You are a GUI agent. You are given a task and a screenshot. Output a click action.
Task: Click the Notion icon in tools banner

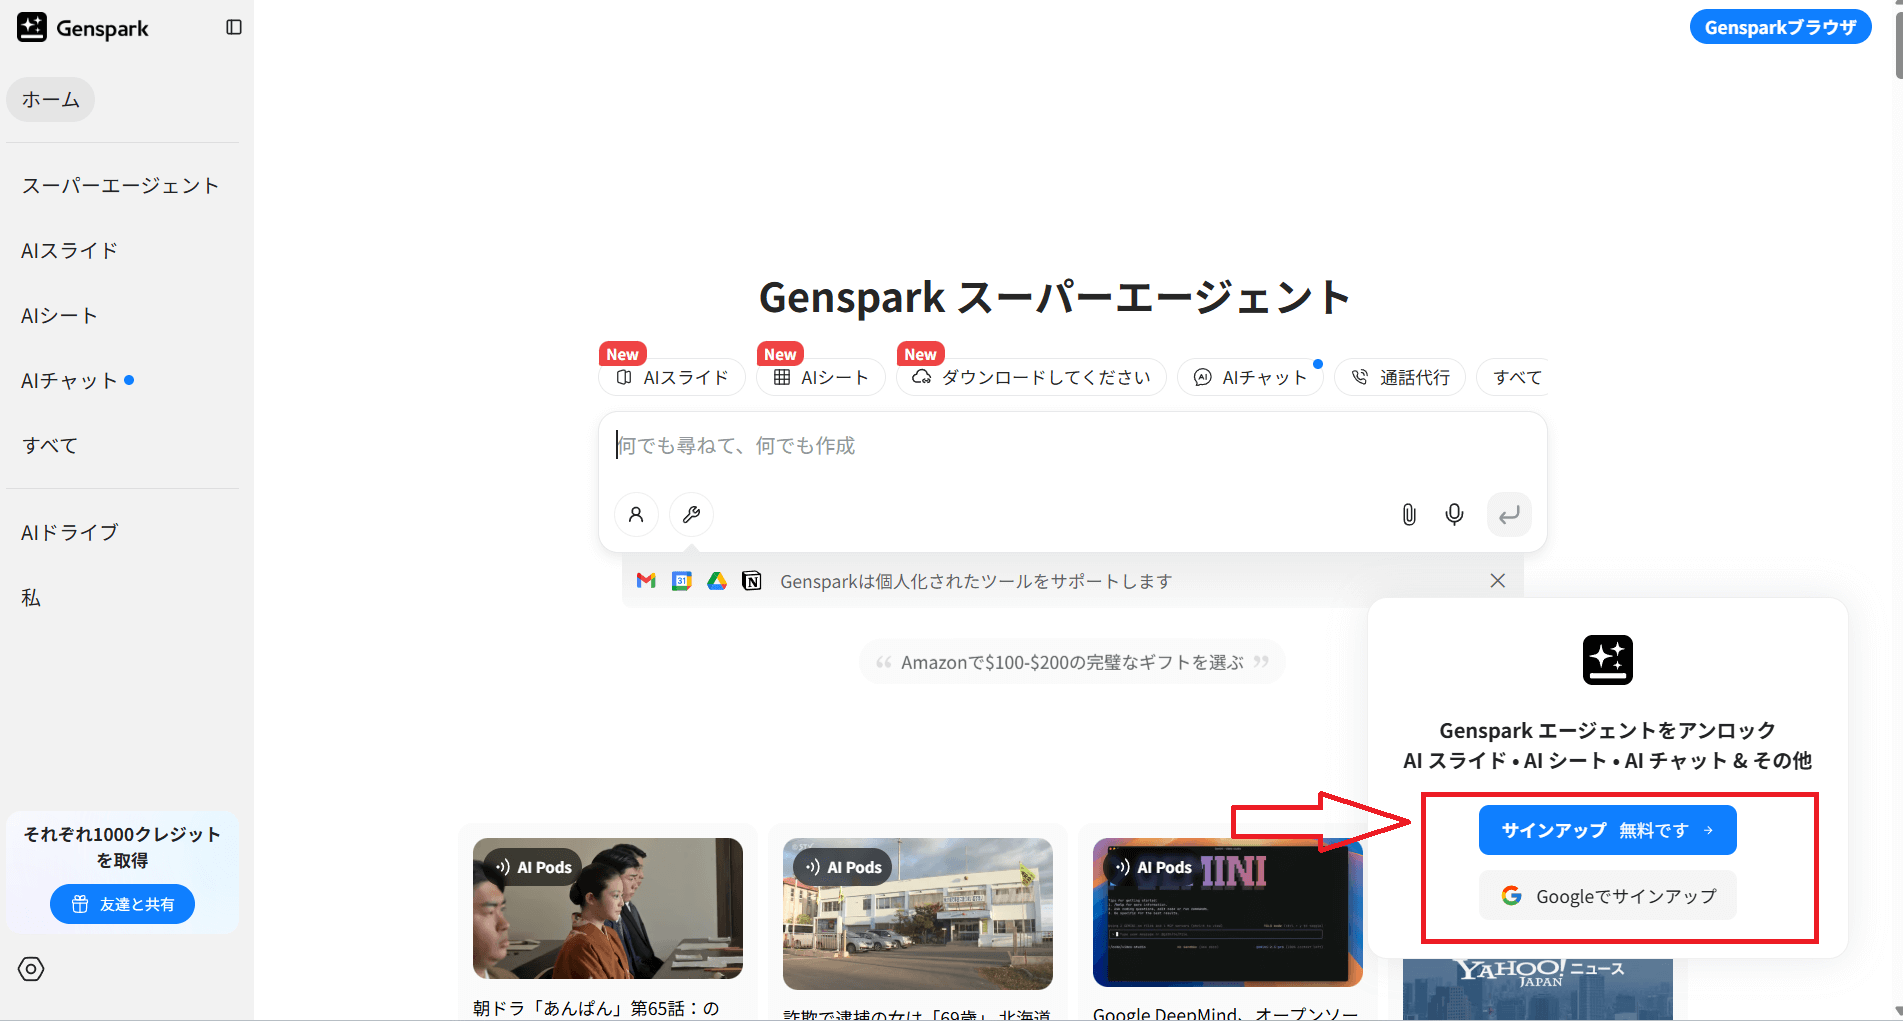coord(752,581)
